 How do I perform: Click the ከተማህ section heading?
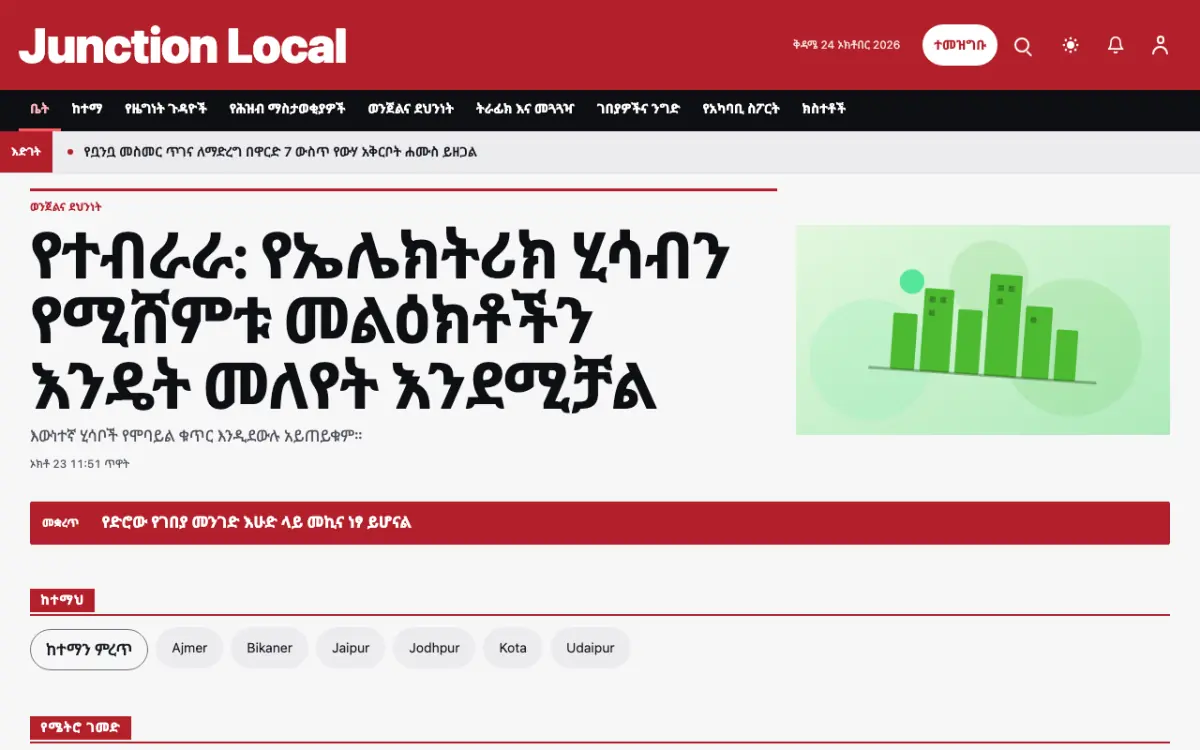pos(62,601)
